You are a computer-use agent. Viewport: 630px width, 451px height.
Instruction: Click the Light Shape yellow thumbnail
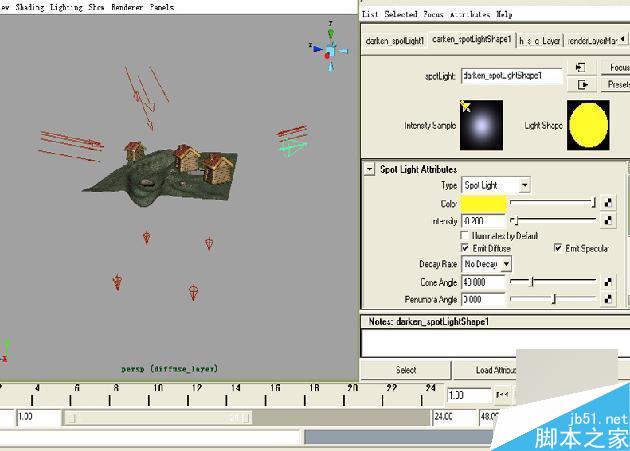coord(588,125)
